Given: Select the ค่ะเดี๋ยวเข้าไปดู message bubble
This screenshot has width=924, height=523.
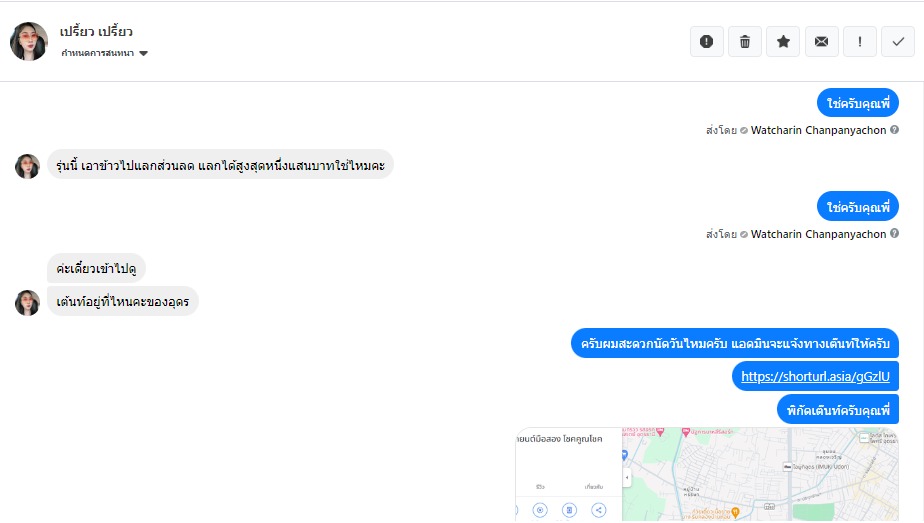Looking at the screenshot, I should click(97, 268).
